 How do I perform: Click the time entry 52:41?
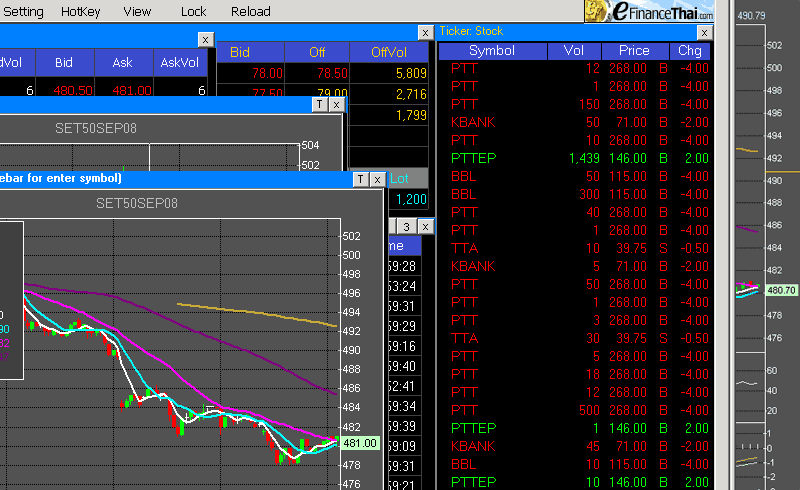point(402,386)
